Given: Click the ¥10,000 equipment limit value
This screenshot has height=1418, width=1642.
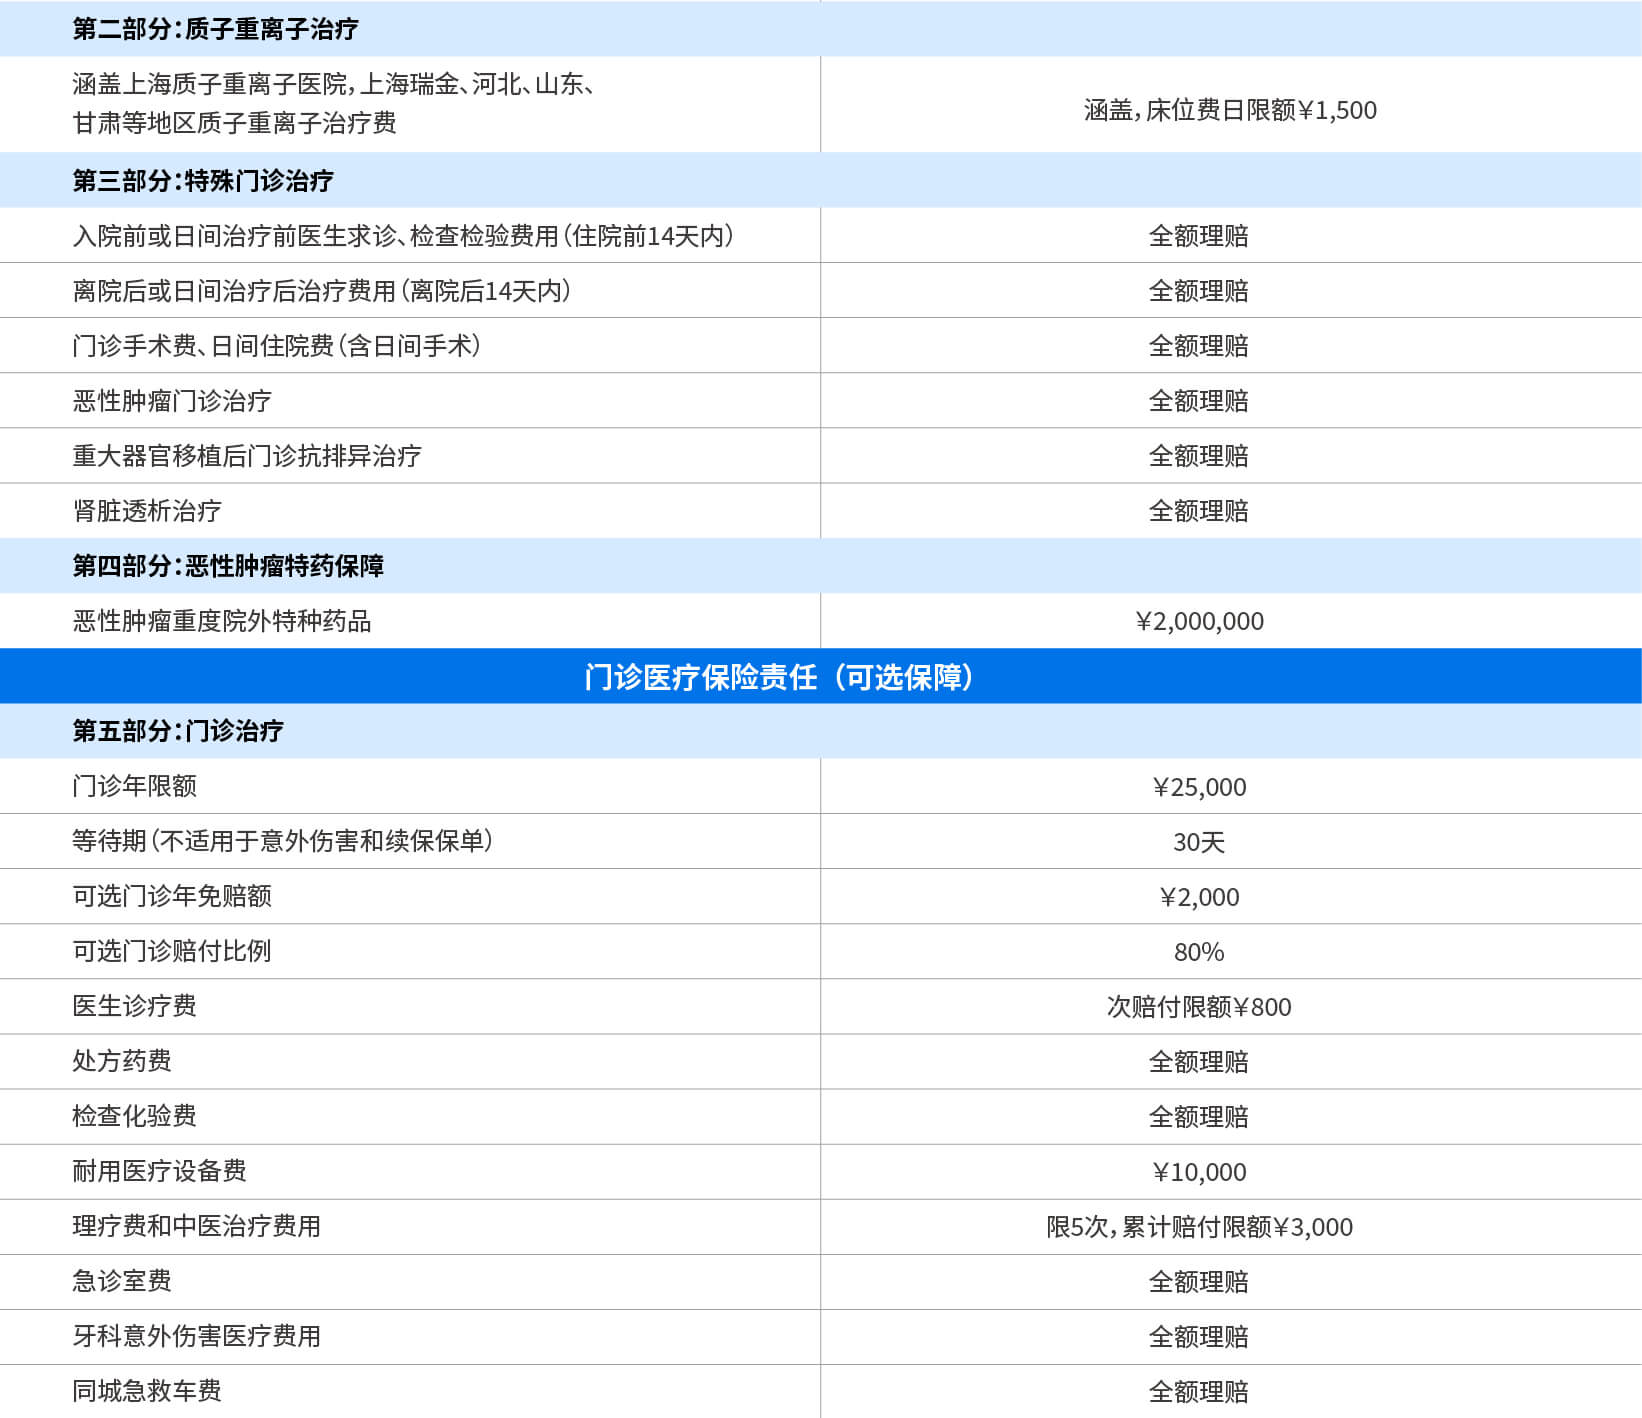Looking at the screenshot, I should [x=1199, y=1172].
